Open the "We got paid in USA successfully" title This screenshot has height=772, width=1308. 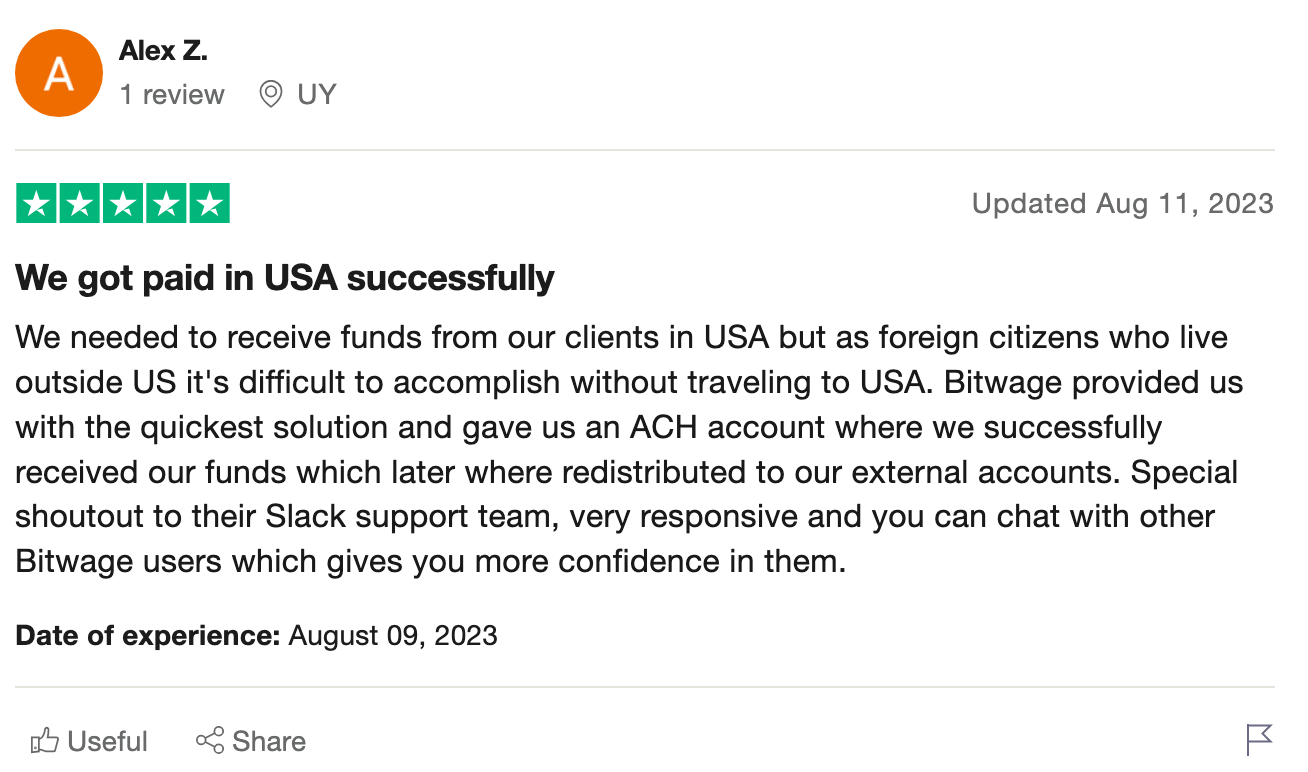point(285,278)
